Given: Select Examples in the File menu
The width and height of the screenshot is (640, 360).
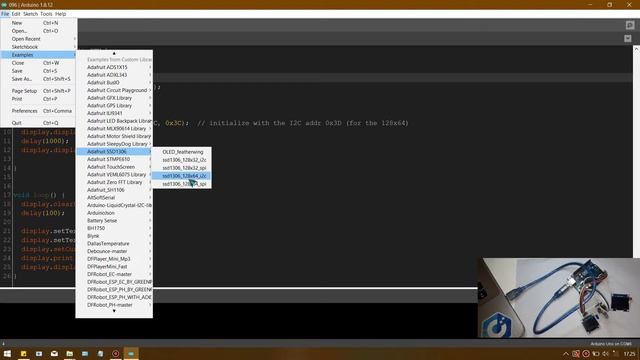Looking at the screenshot, I should [x=38, y=55].
